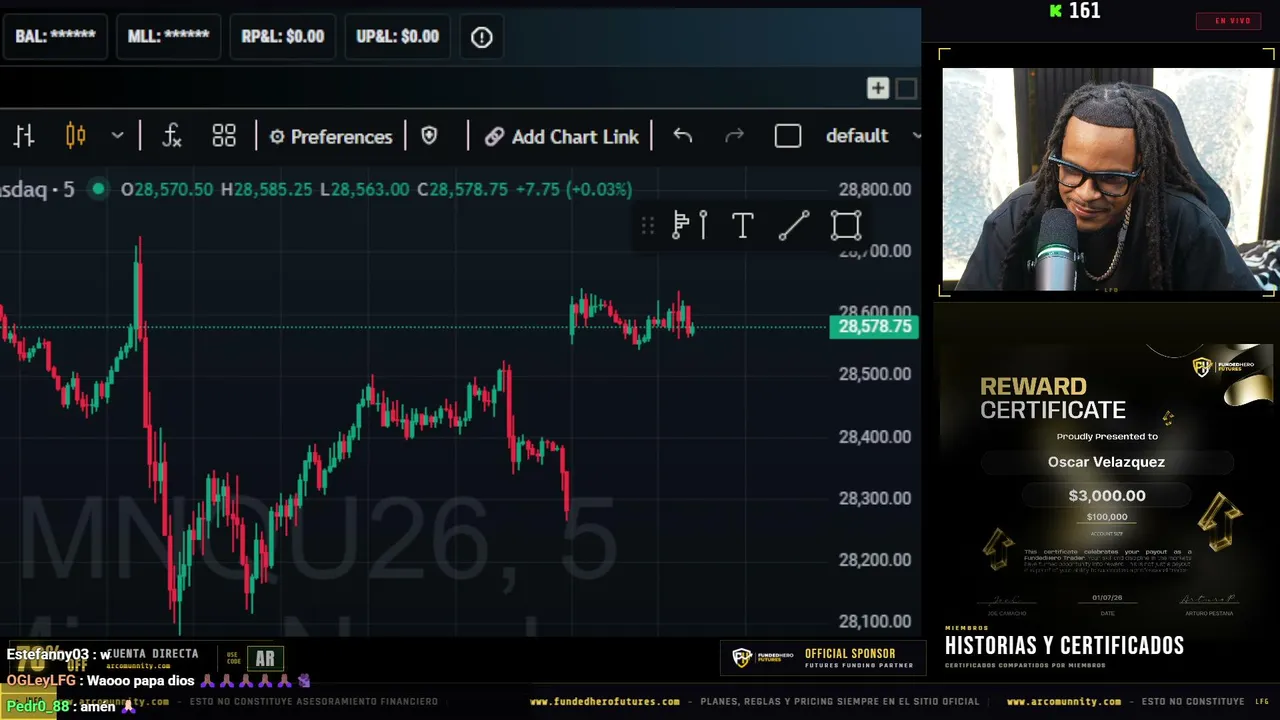The height and width of the screenshot is (720, 1280).
Task: Click the alert info circle icon
Action: (x=482, y=37)
